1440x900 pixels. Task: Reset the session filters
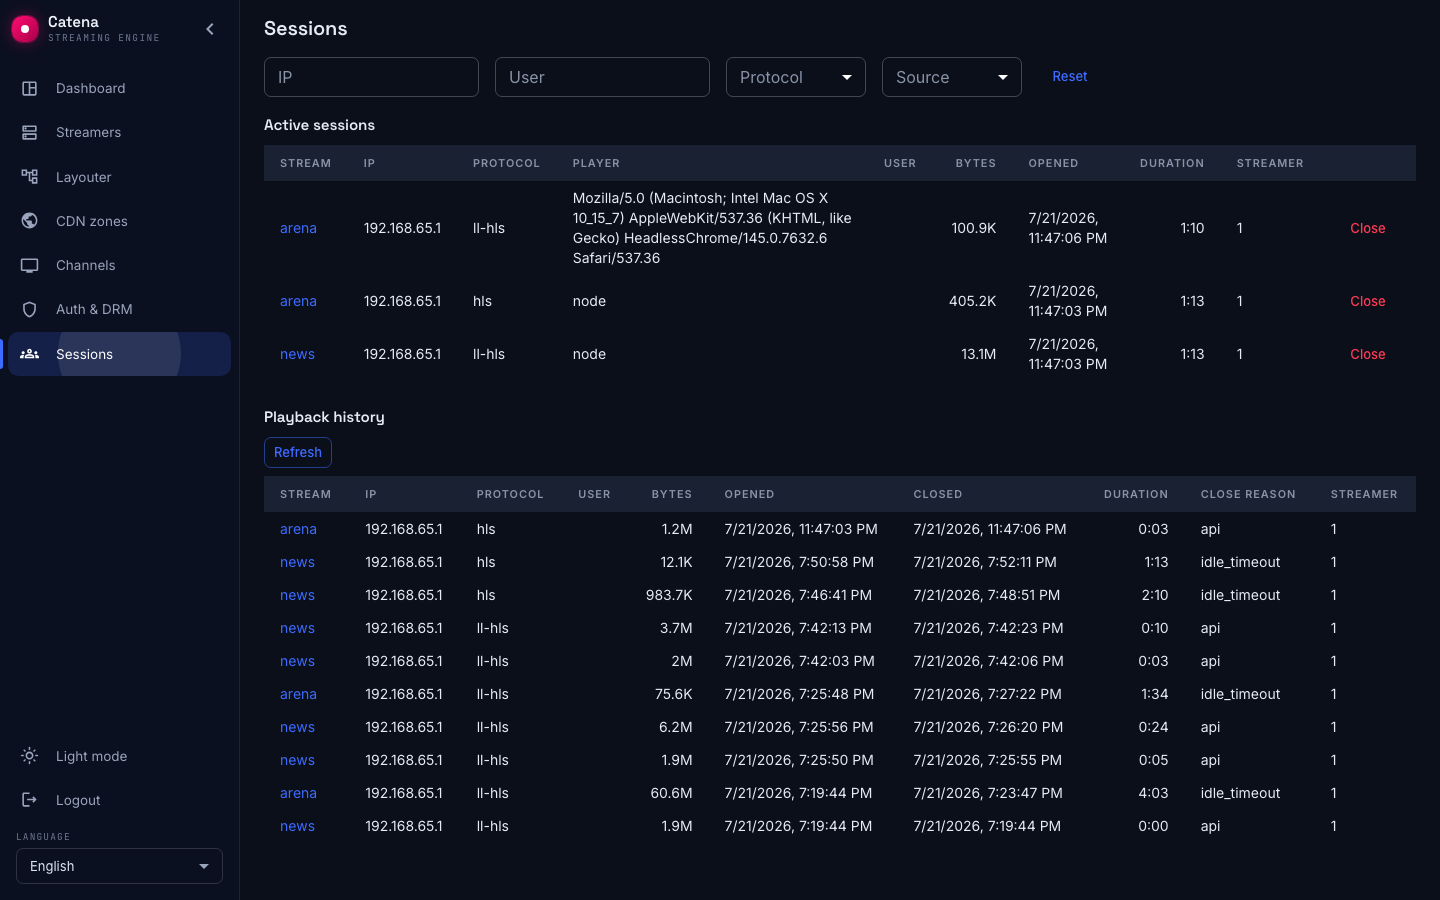click(1069, 76)
